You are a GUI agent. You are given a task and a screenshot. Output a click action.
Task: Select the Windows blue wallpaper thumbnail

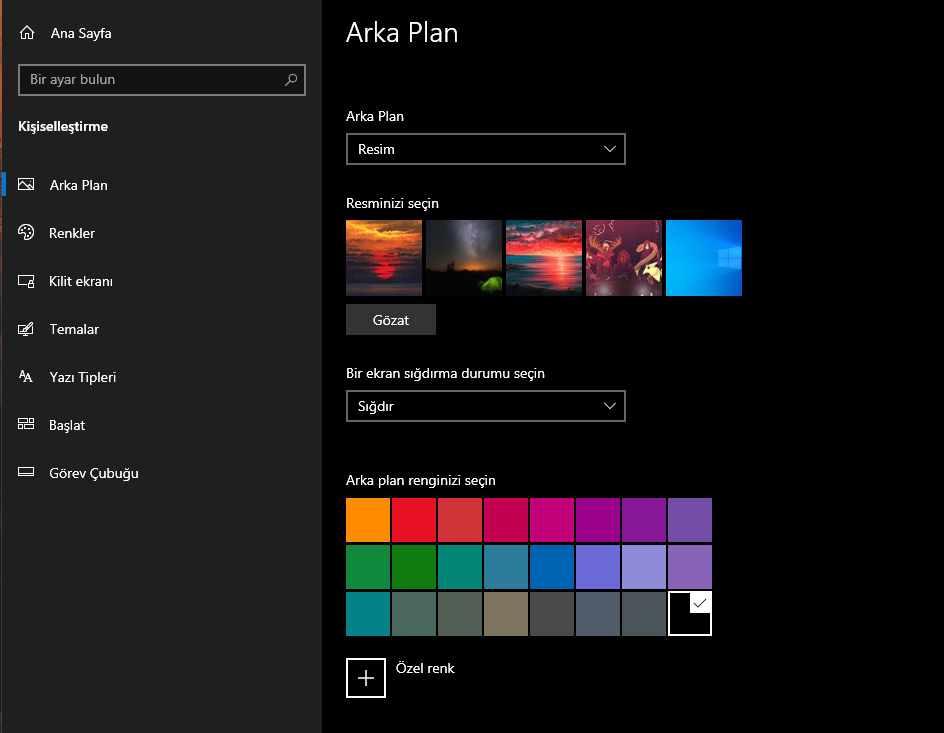click(704, 258)
